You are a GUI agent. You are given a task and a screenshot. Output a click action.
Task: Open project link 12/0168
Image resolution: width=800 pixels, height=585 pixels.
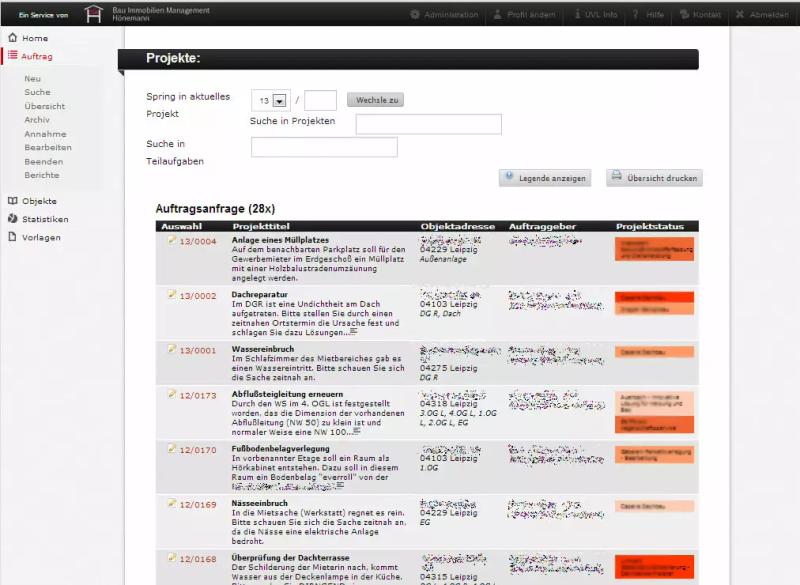pyautogui.click(x=198, y=559)
